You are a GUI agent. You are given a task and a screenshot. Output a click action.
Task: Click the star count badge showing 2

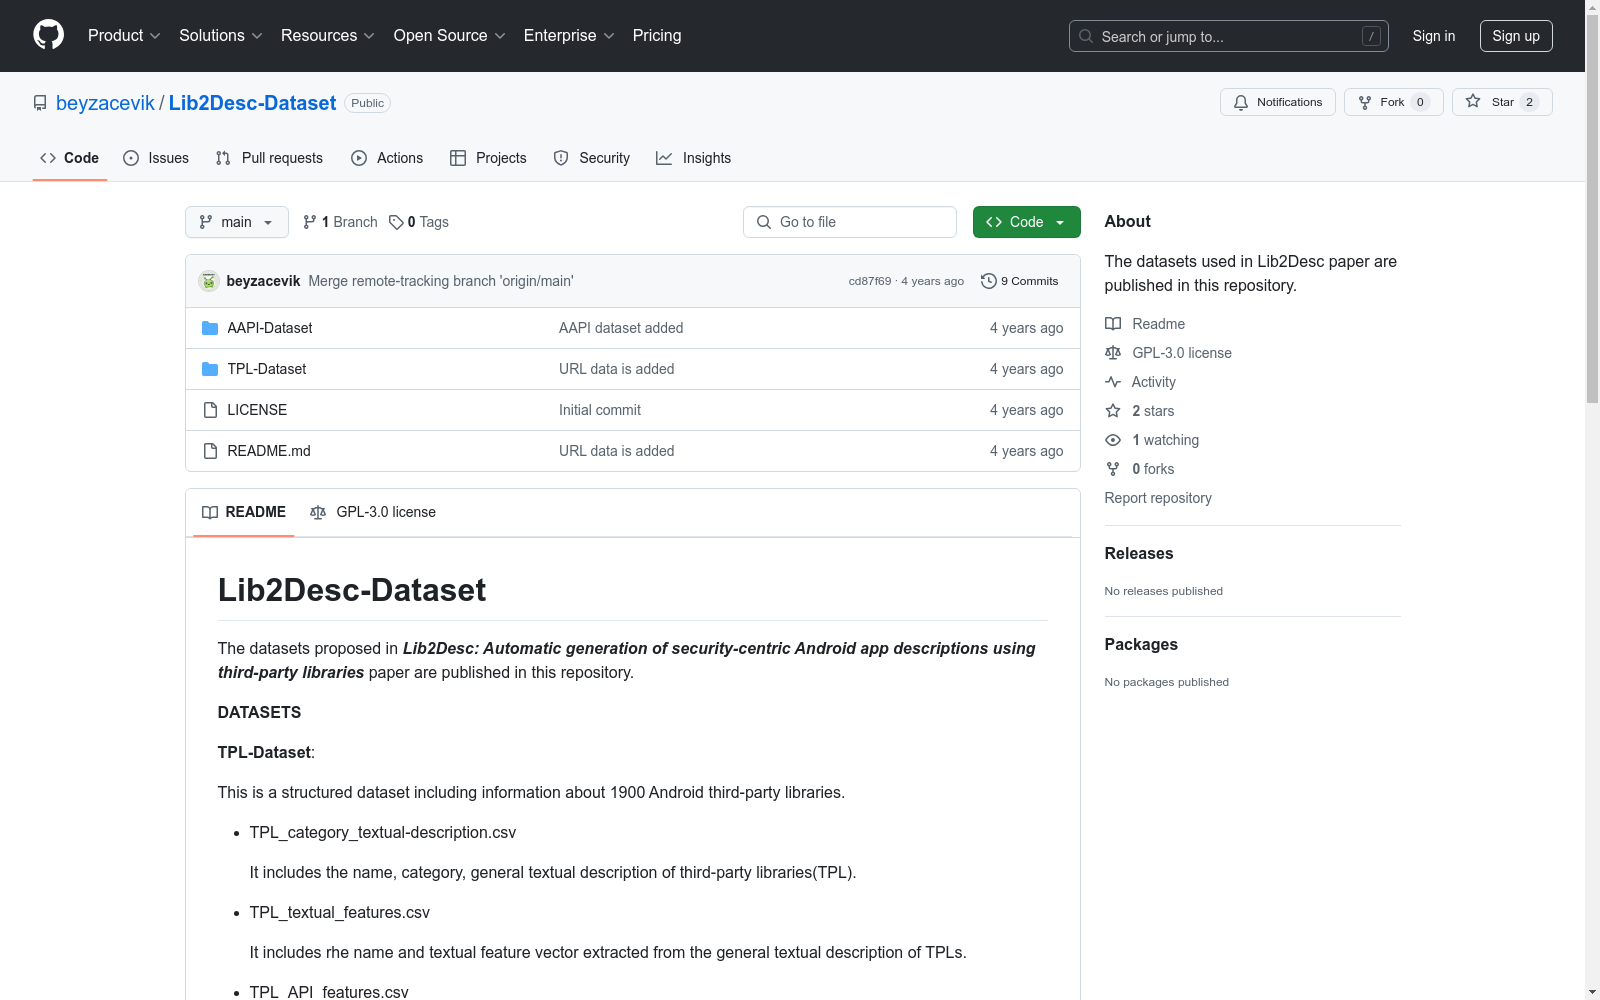pyautogui.click(x=1529, y=102)
